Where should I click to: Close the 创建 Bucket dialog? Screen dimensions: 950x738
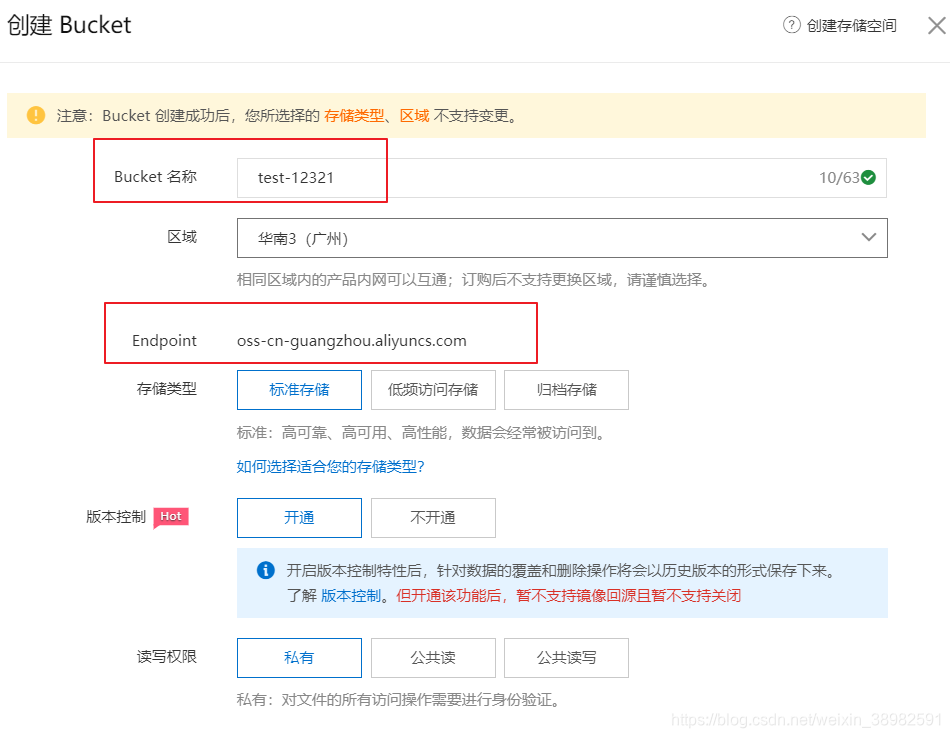pos(936,25)
